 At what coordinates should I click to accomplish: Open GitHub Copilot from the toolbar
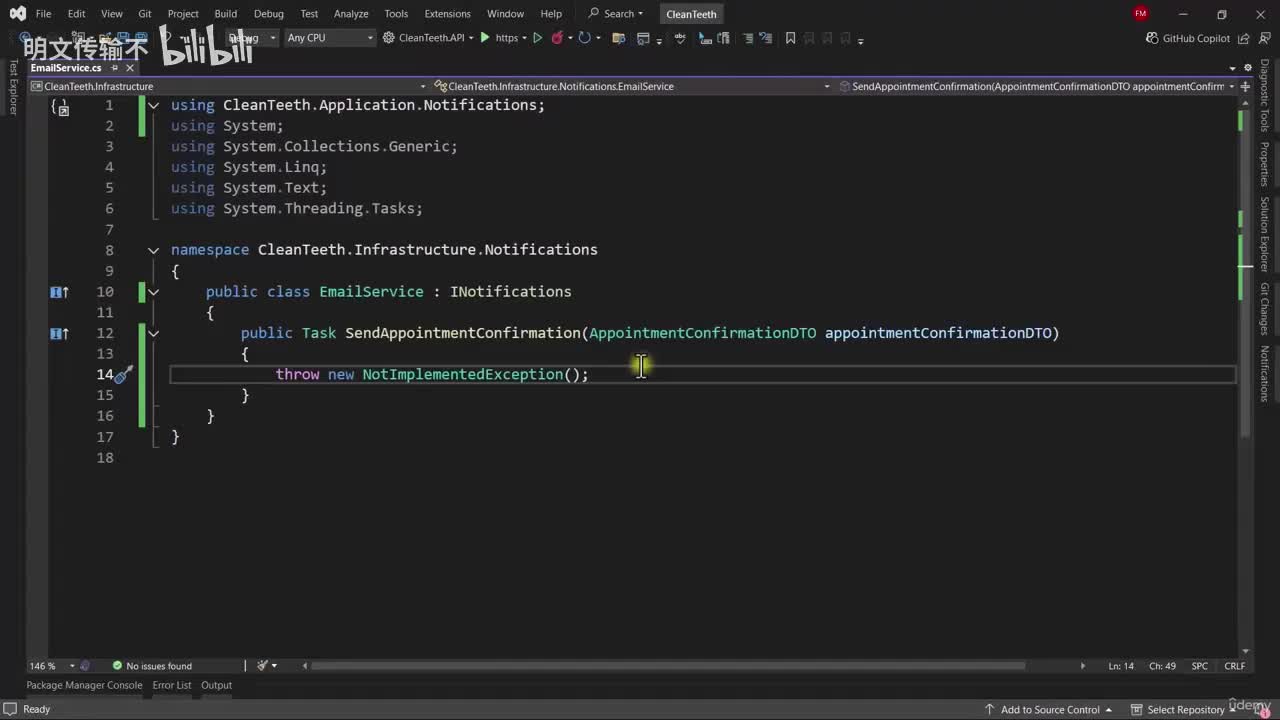(x=1188, y=38)
